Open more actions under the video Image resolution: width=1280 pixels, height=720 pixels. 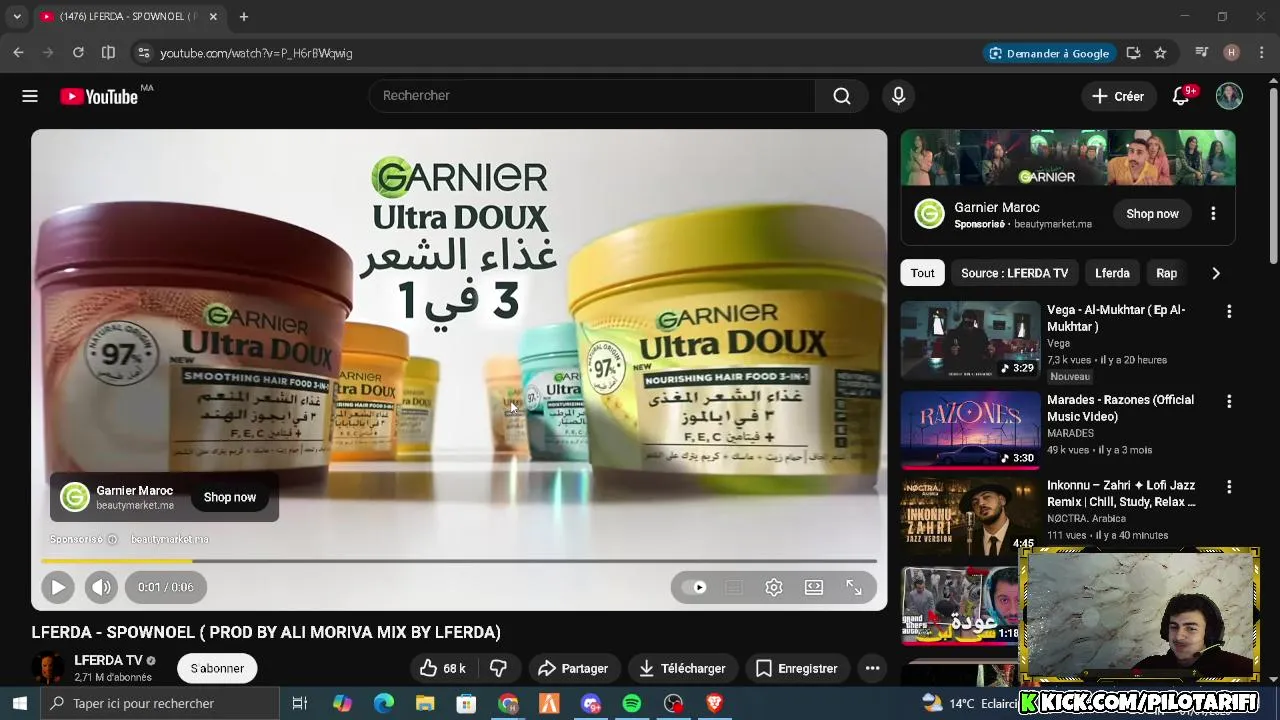872,668
